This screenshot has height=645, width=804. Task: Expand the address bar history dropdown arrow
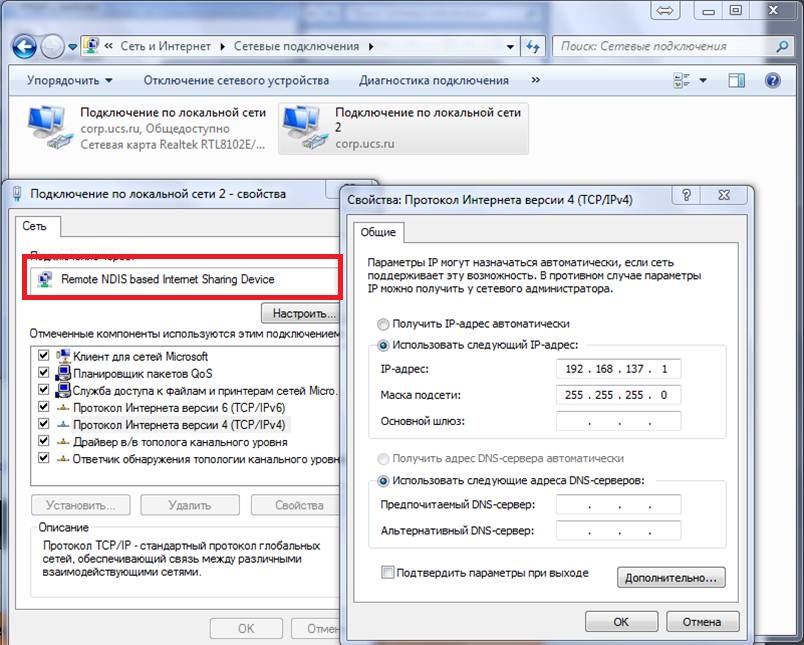tap(510, 47)
